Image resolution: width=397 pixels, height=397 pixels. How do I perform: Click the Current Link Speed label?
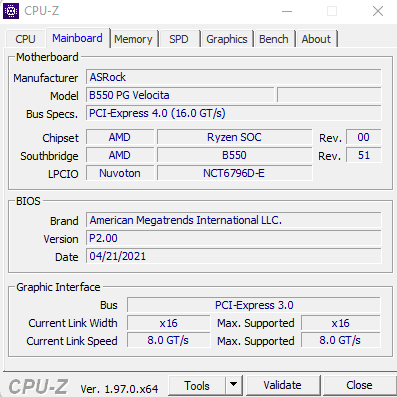point(72,341)
